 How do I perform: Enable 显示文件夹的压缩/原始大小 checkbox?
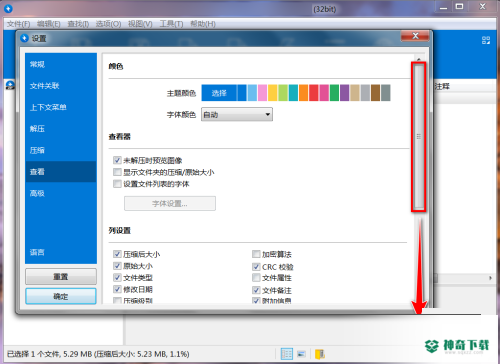[117, 172]
